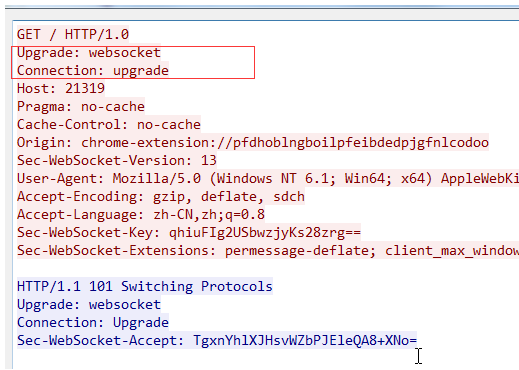This screenshot has height=370, width=519.
Task: Click the GET / HTTP/1.0 request line
Action: 73,34
